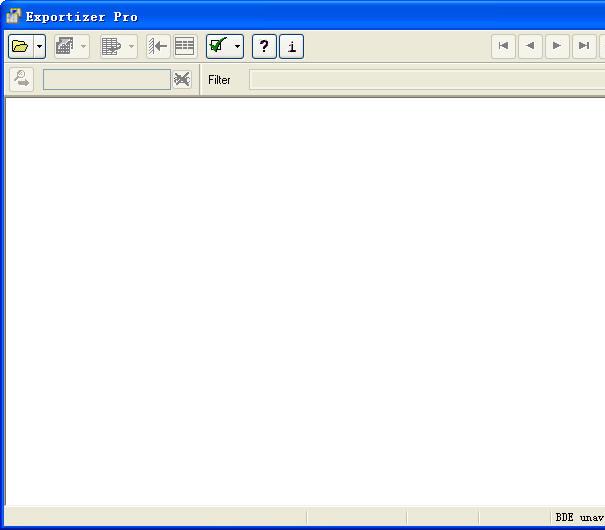Expand the Open file dropdown arrow
605x530 pixels.
coord(39,46)
